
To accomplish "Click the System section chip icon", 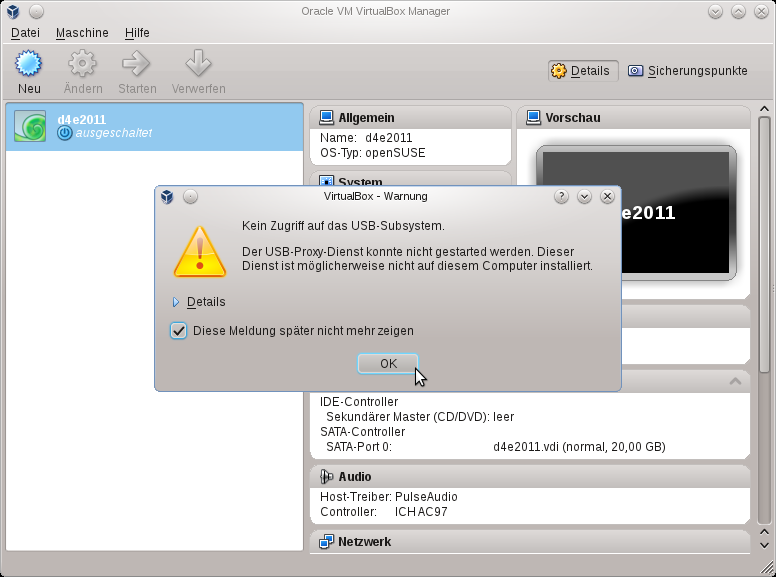I will (326, 181).
